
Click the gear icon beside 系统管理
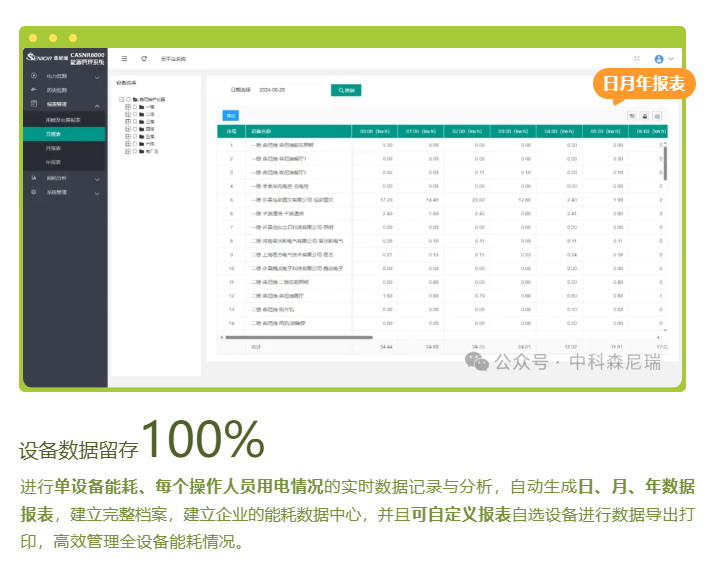34,192
